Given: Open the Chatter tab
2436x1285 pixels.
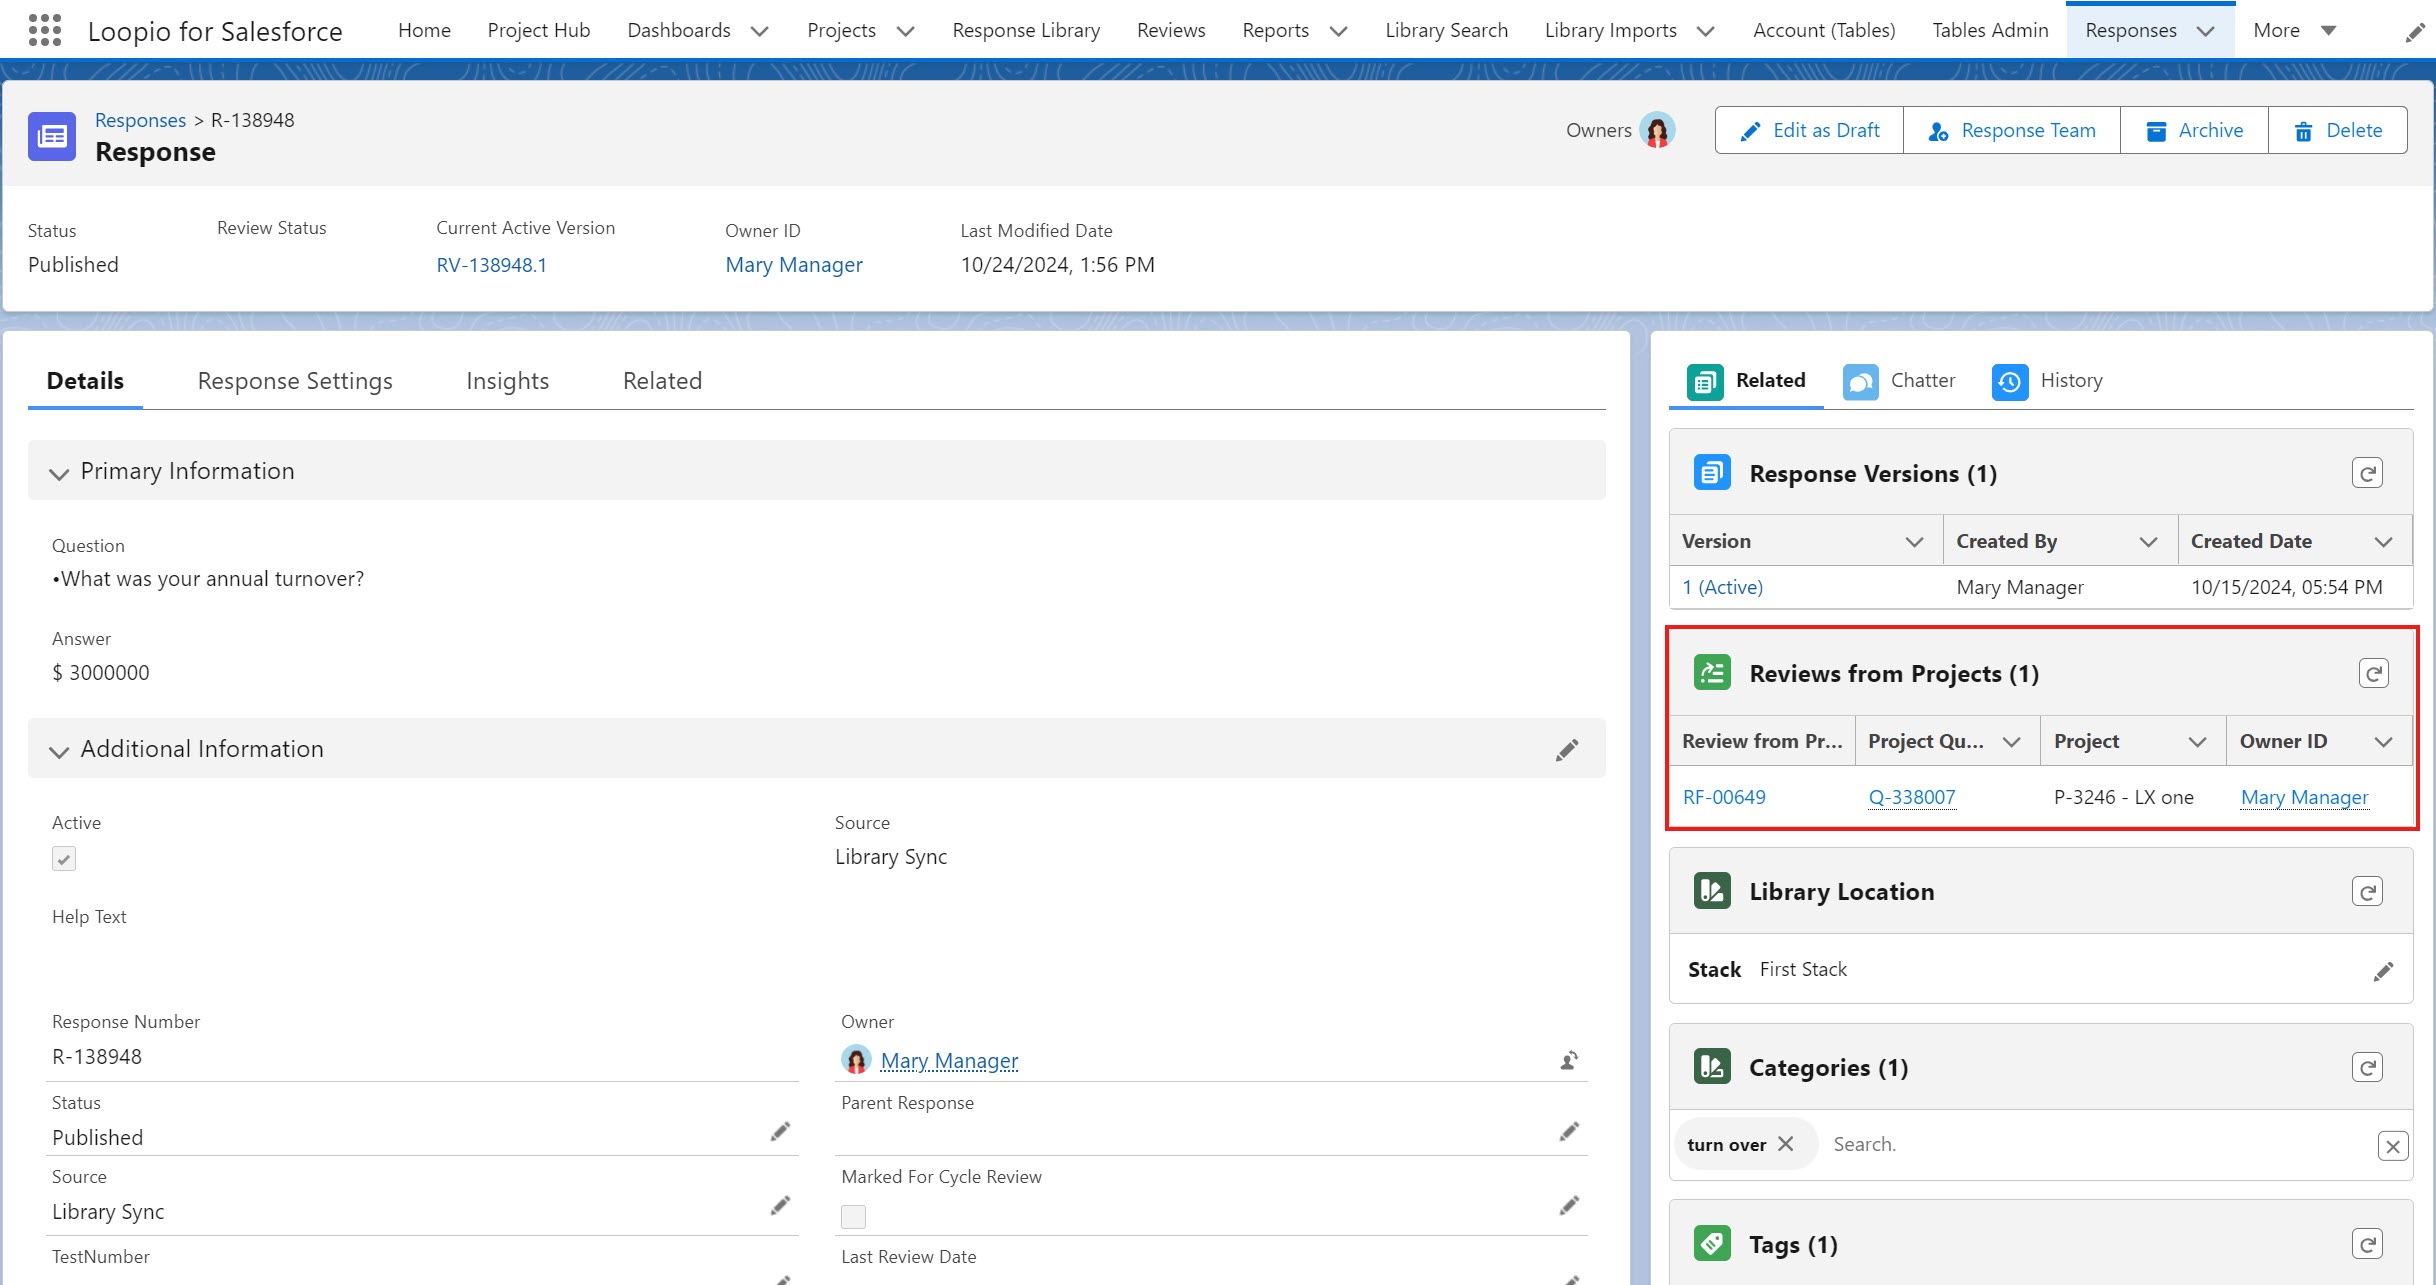Looking at the screenshot, I should coord(1899,381).
